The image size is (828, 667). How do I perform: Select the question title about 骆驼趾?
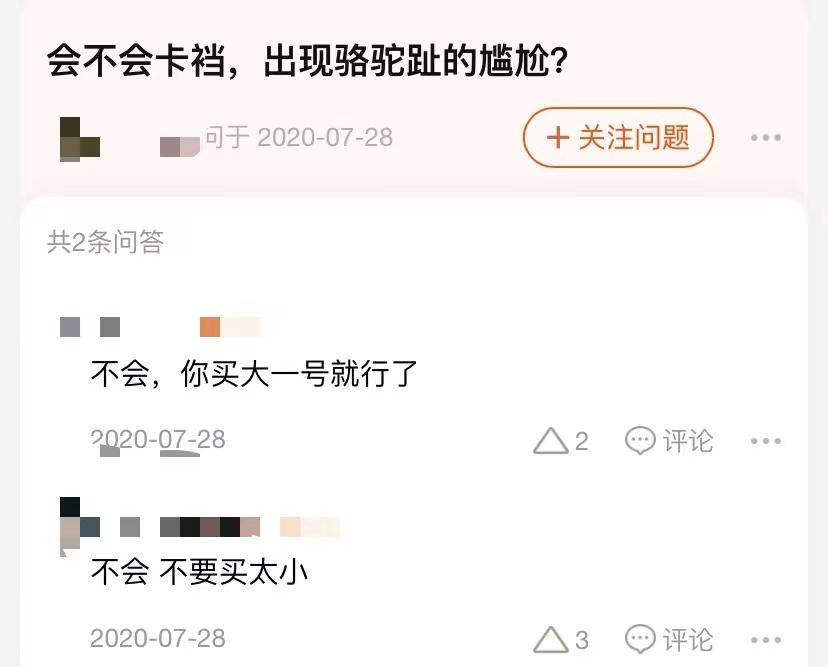[x=307, y=61]
